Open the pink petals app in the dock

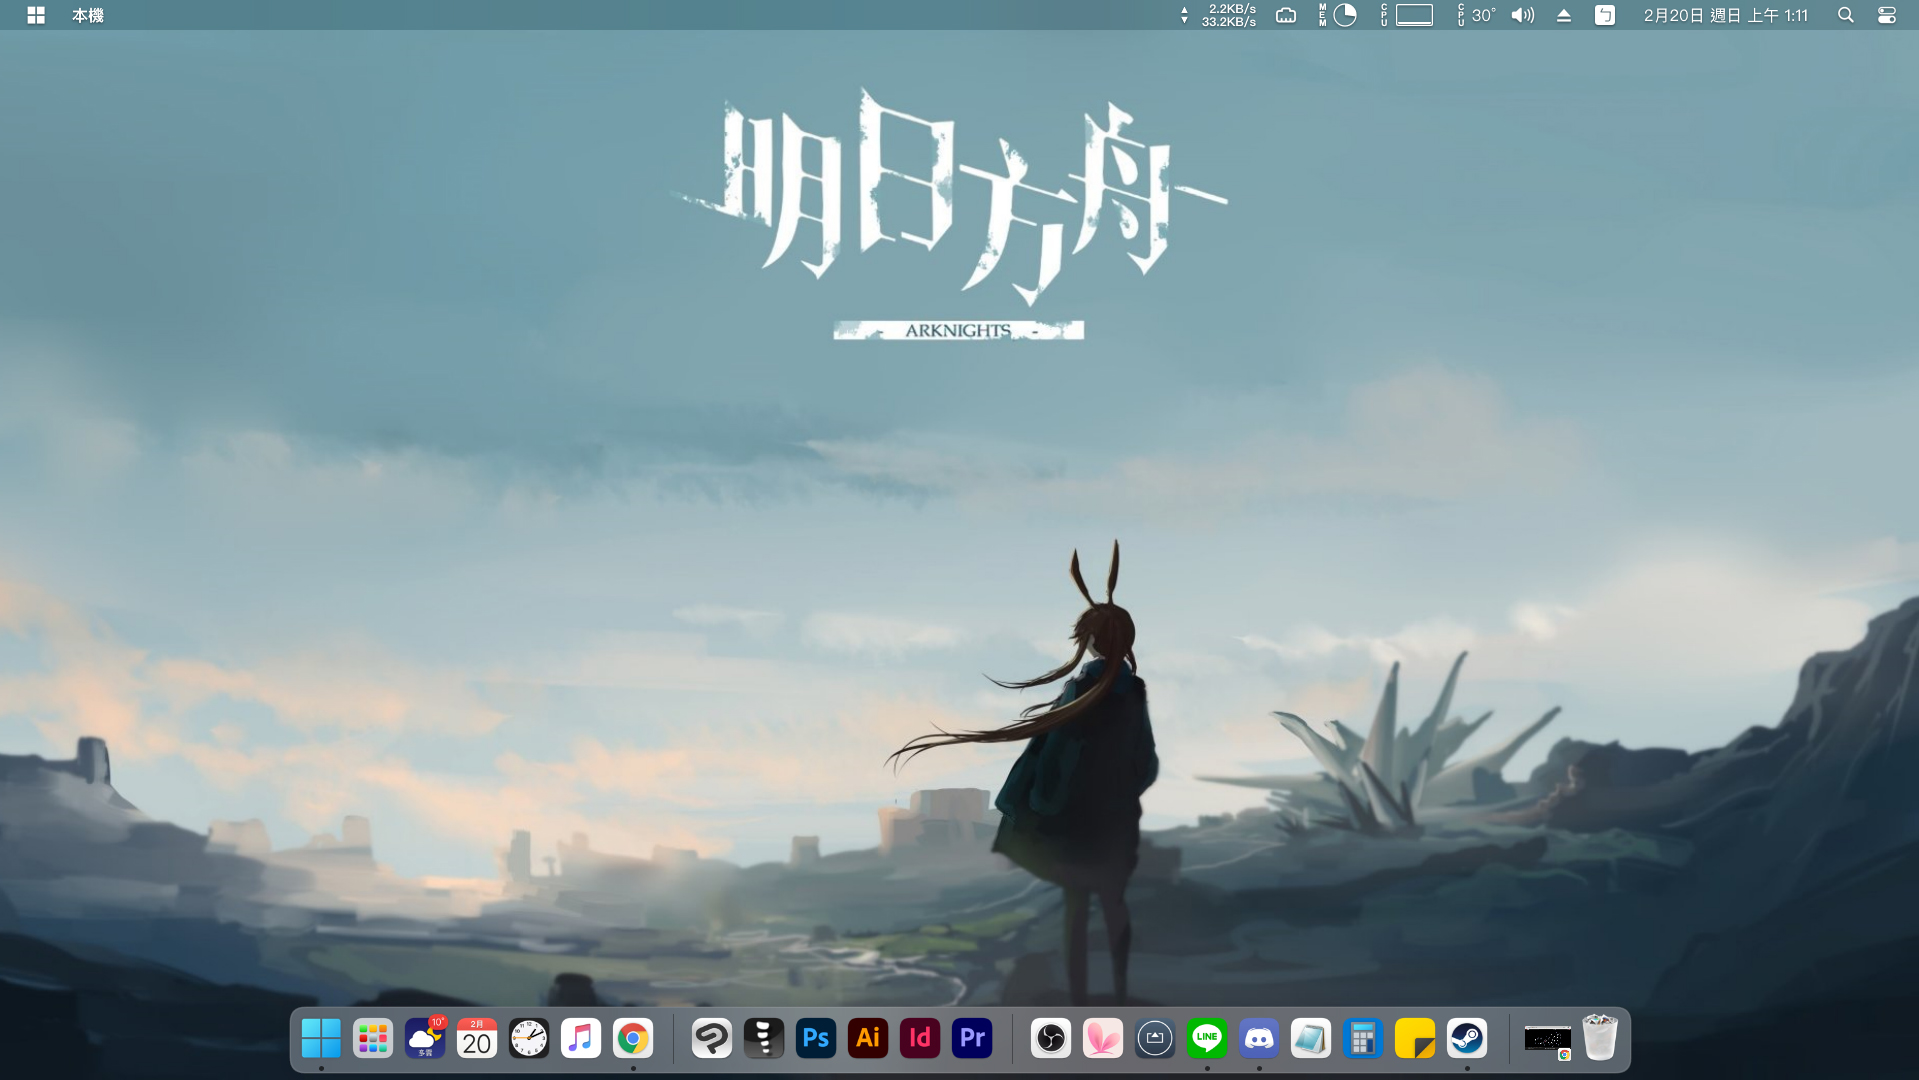[1103, 1039]
